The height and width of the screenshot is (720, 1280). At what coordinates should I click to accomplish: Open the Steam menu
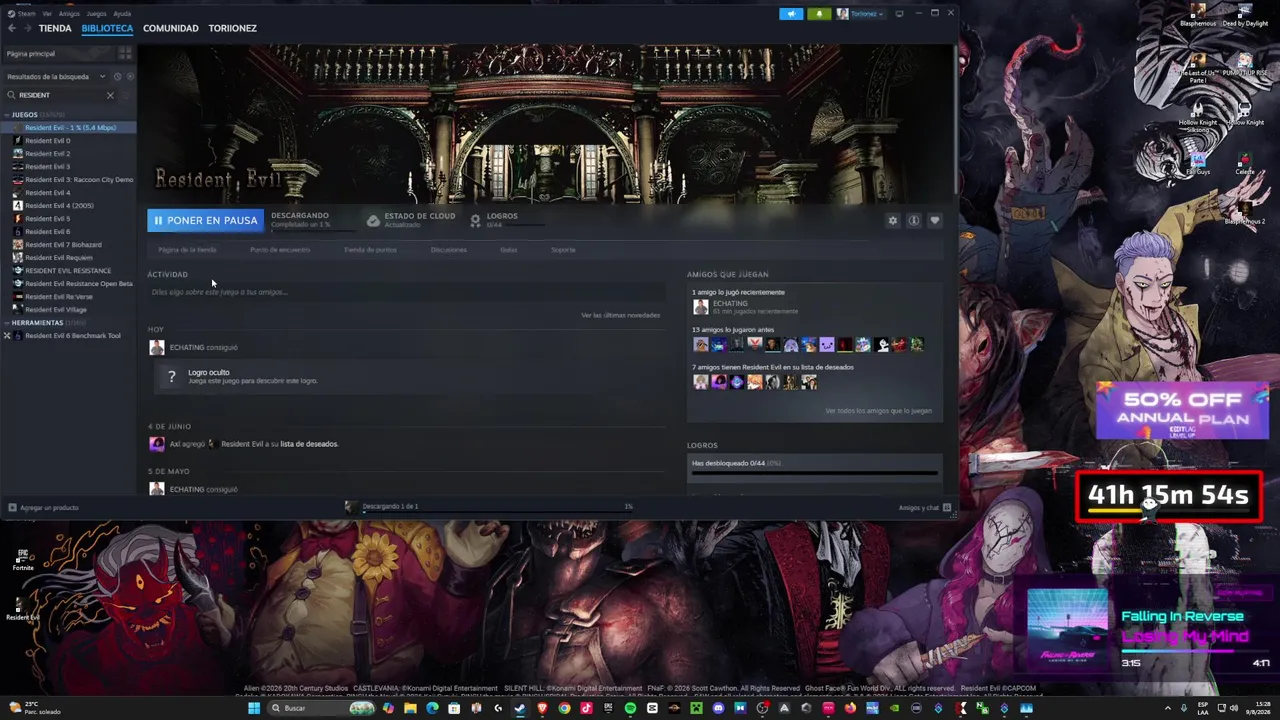pyautogui.click(x=20, y=14)
